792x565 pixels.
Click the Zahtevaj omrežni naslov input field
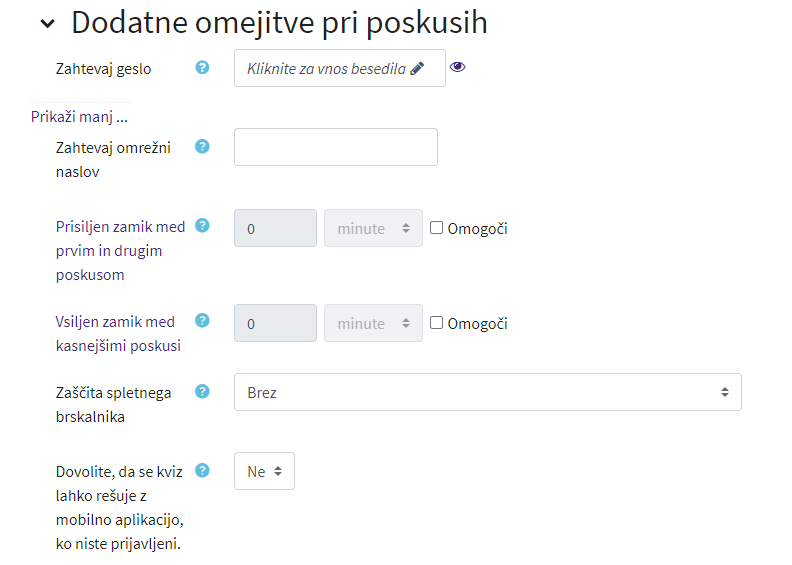pyautogui.click(x=336, y=147)
